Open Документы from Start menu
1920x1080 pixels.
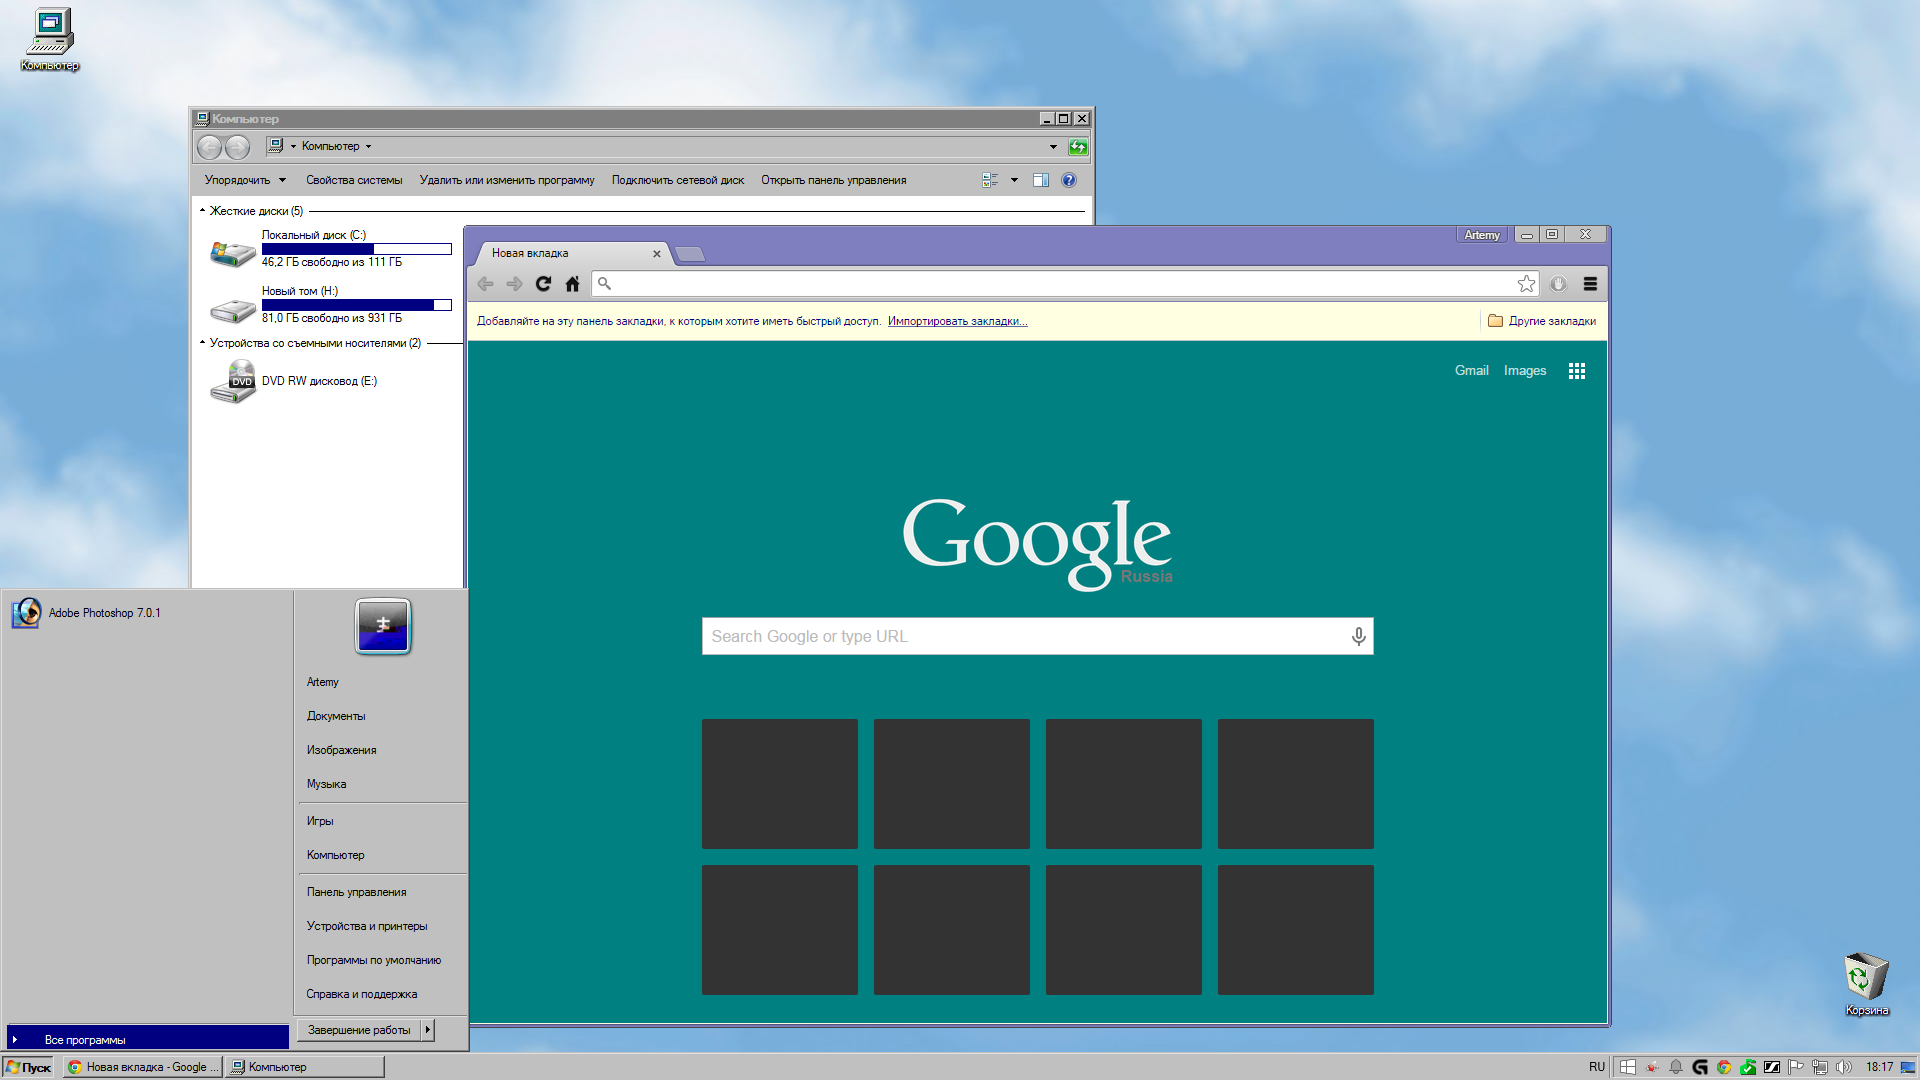(336, 716)
